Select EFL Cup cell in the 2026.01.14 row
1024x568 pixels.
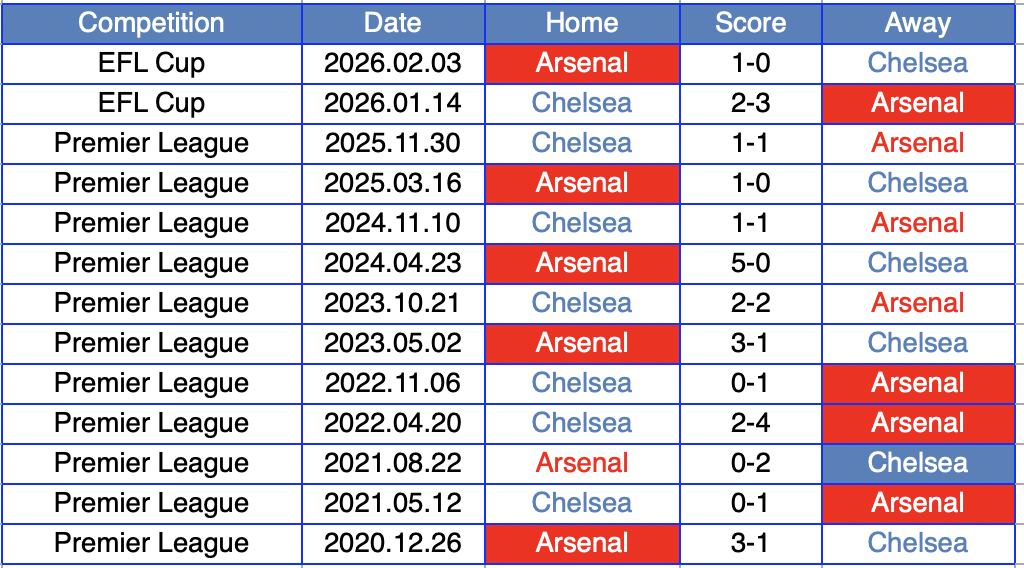(151, 103)
